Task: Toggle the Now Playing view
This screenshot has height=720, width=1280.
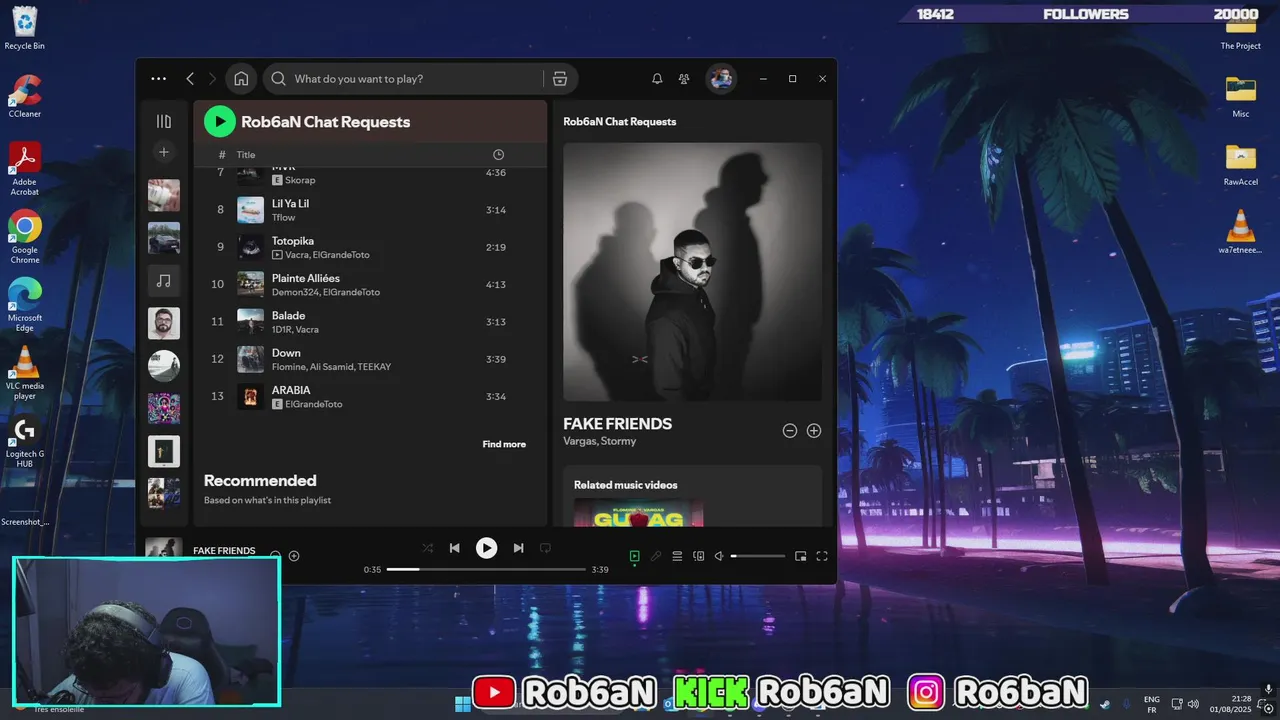Action: coord(634,556)
